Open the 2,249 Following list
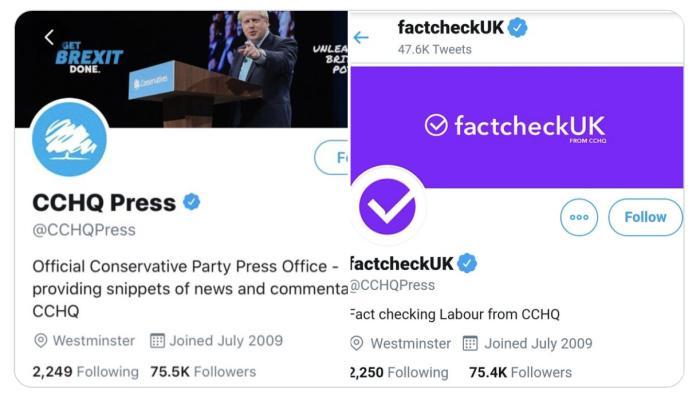Image resolution: width=700 pixels, height=397 pixels. coord(85,372)
